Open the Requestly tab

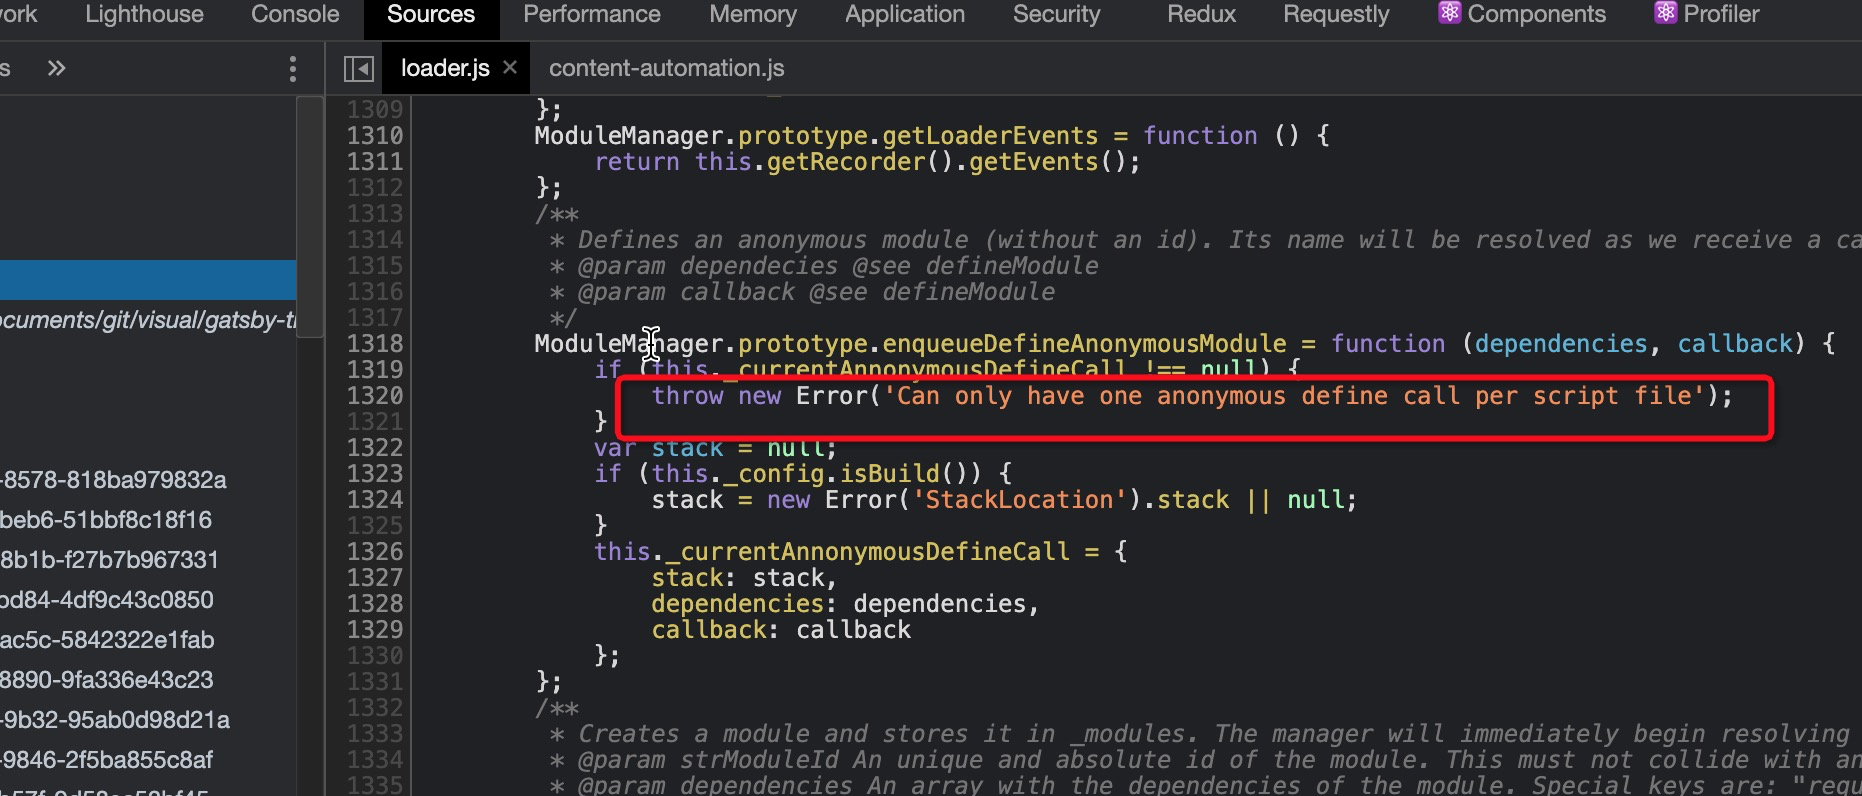point(1336,14)
